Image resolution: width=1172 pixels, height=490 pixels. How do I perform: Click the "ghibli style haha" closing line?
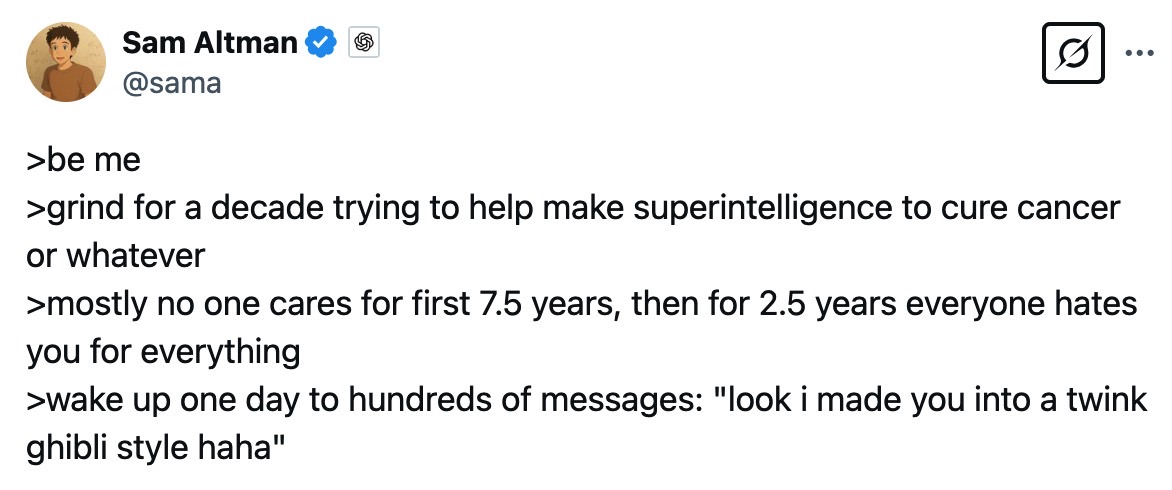(156, 447)
